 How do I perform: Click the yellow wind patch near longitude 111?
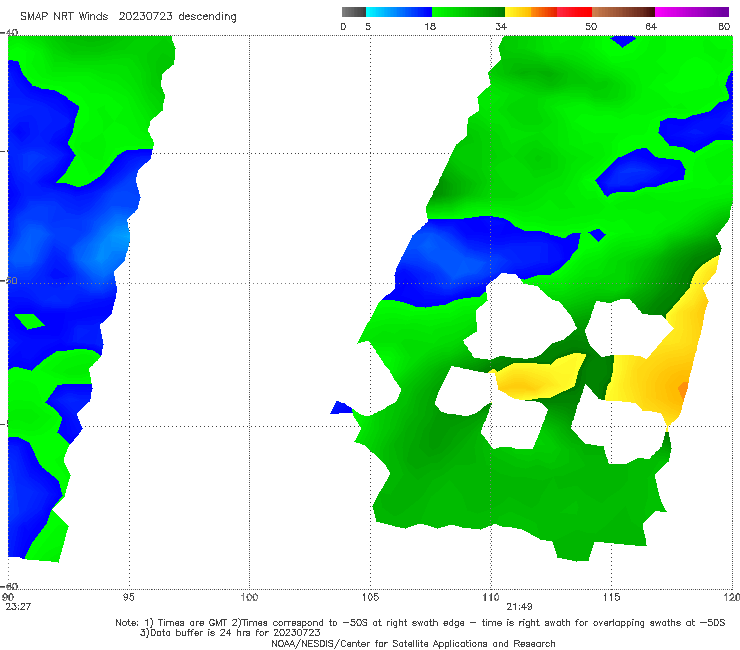(x=538, y=377)
